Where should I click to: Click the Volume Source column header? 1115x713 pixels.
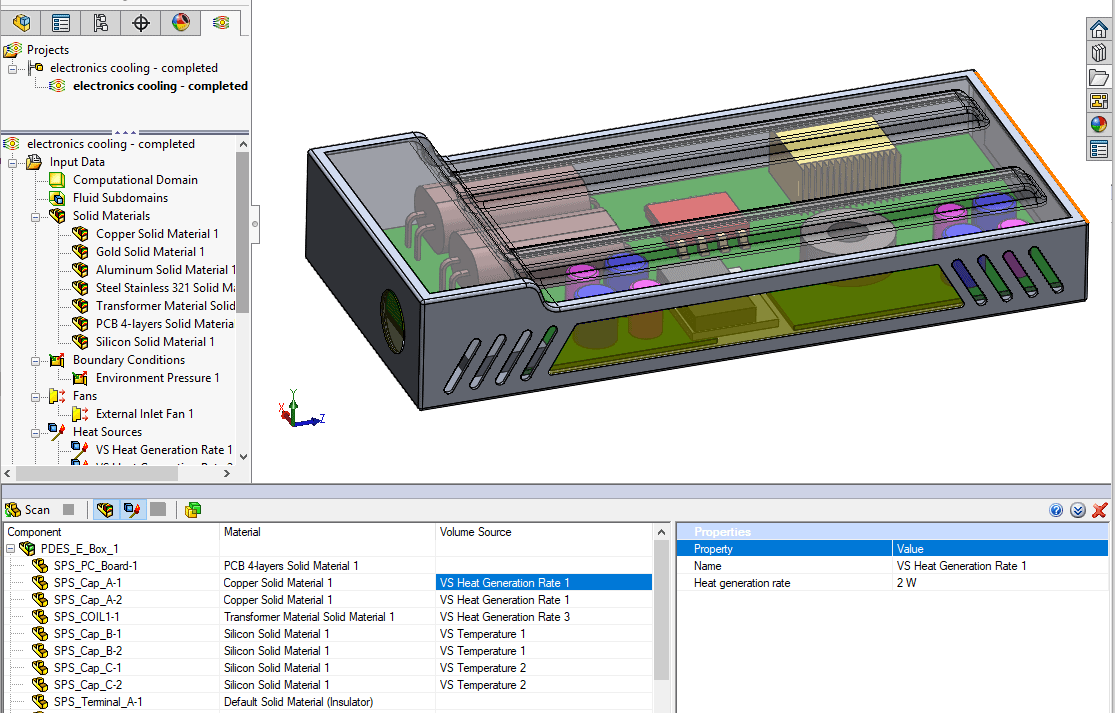coord(543,532)
